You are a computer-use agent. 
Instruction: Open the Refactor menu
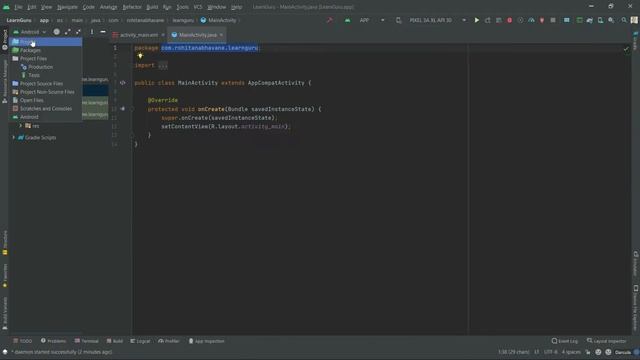[132, 7]
